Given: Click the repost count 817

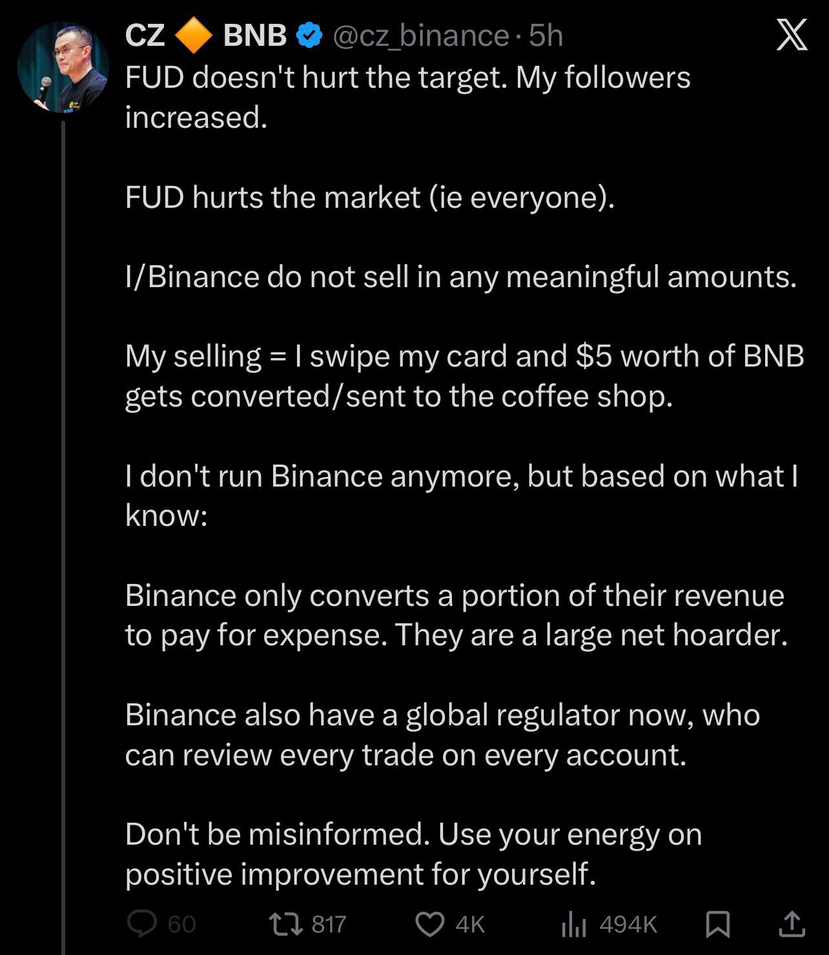Looking at the screenshot, I should pyautogui.click(x=329, y=925).
